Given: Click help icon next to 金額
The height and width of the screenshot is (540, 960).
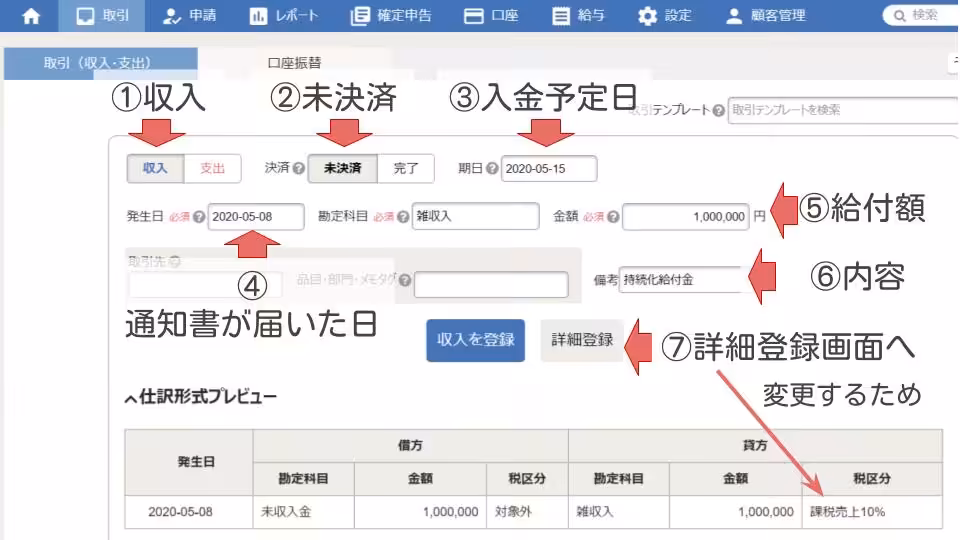Looking at the screenshot, I should pos(613,217).
